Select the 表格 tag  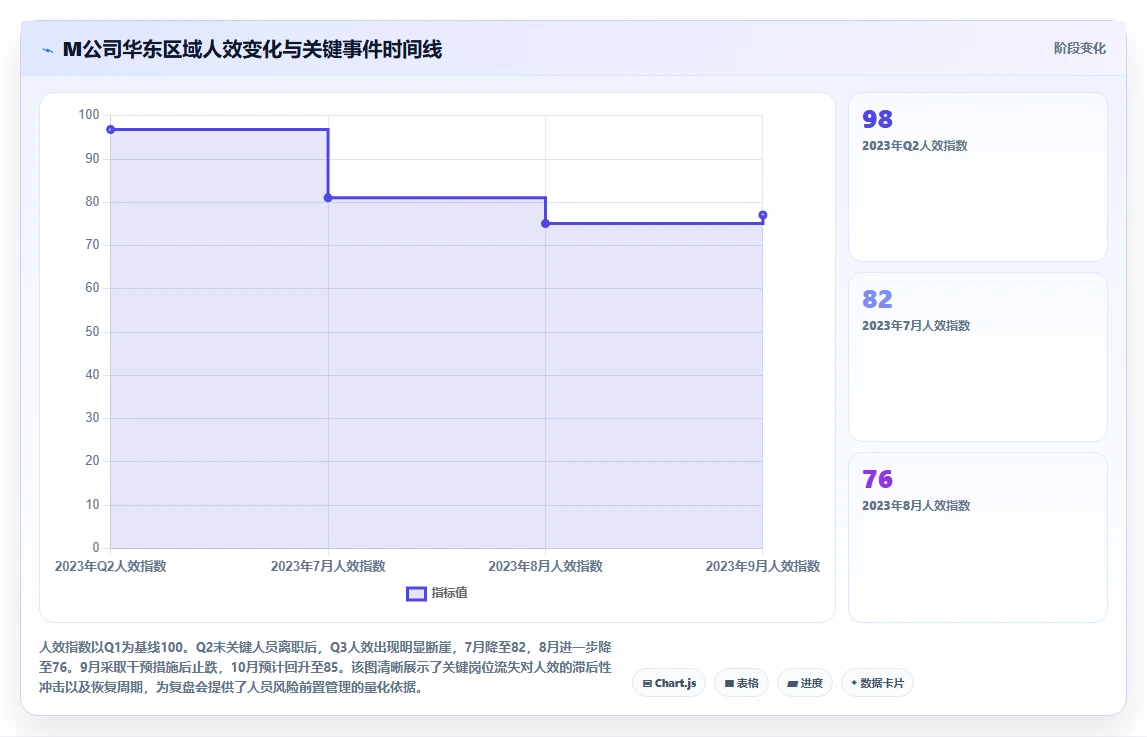click(741, 683)
